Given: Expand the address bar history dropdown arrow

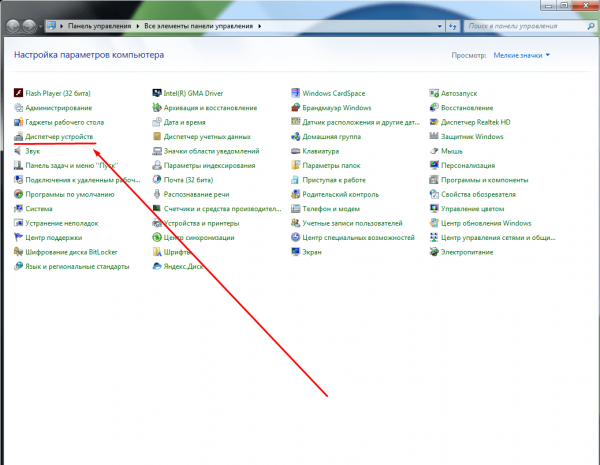Looking at the screenshot, I should (440, 26).
